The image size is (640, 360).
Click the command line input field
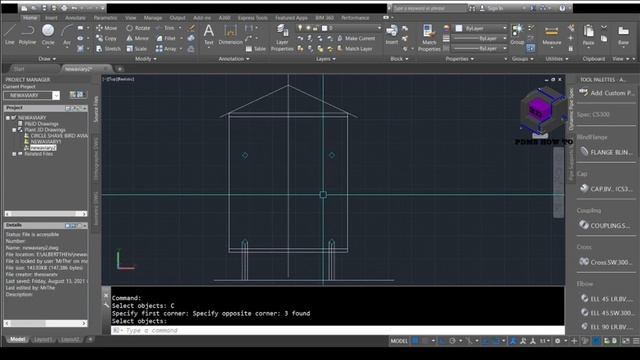point(338,330)
